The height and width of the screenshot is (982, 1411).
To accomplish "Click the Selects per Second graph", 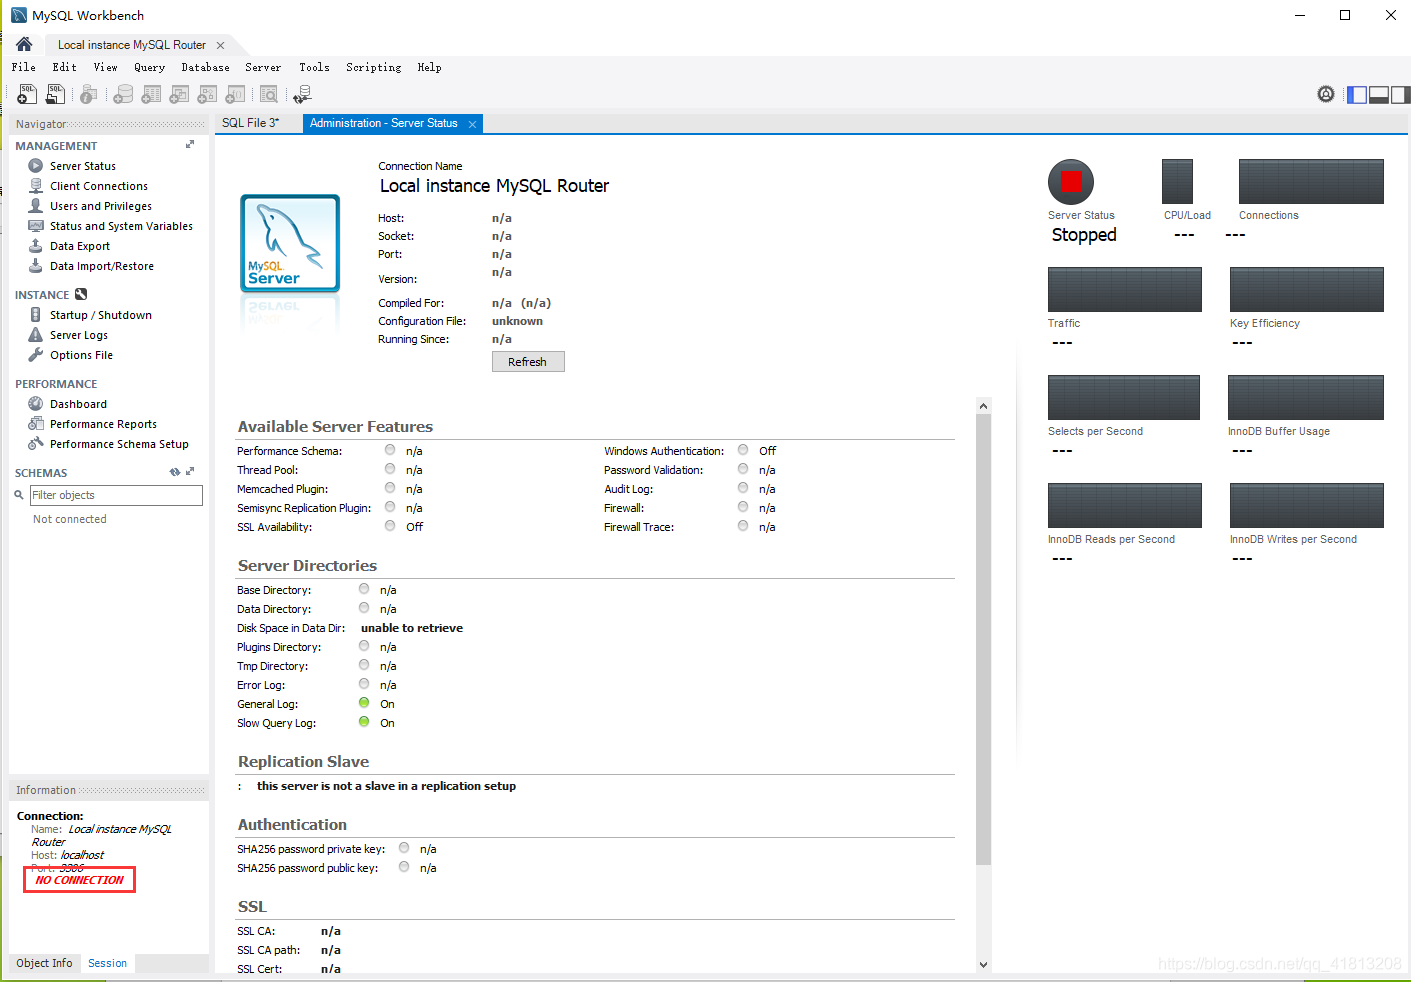I will click(1124, 398).
